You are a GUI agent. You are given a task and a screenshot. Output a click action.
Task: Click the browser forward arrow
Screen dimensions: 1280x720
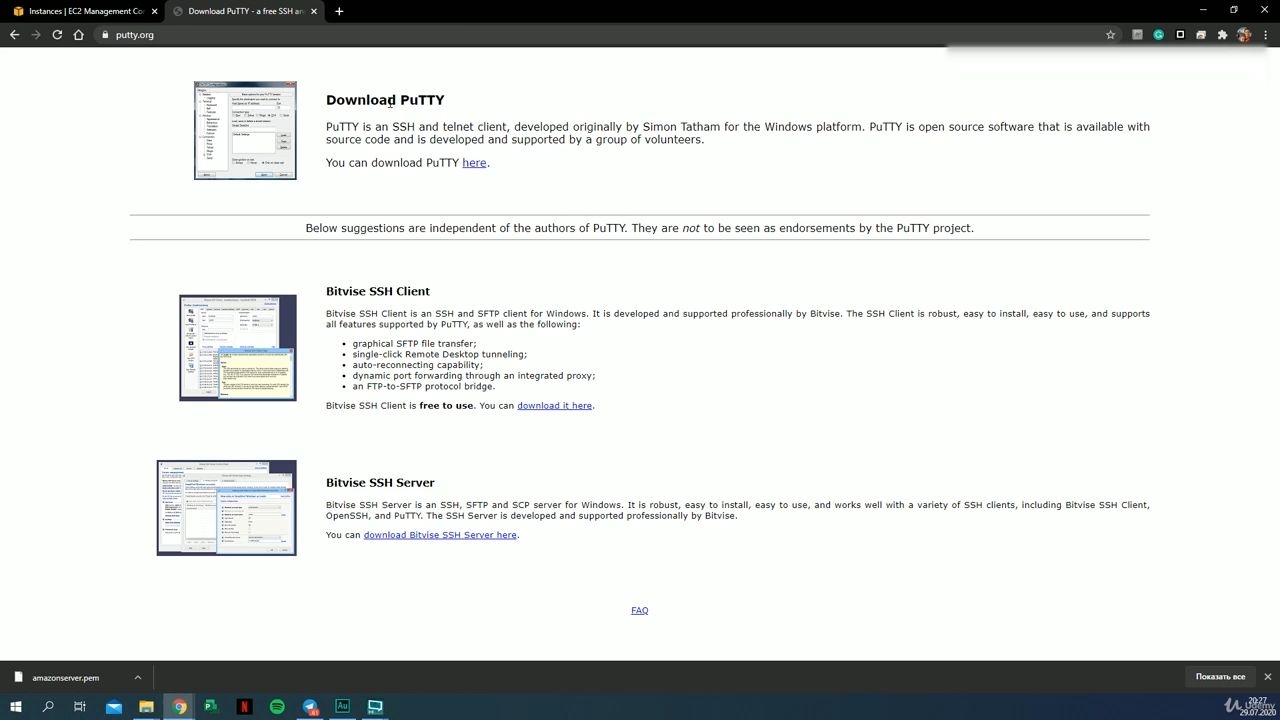tap(36, 35)
